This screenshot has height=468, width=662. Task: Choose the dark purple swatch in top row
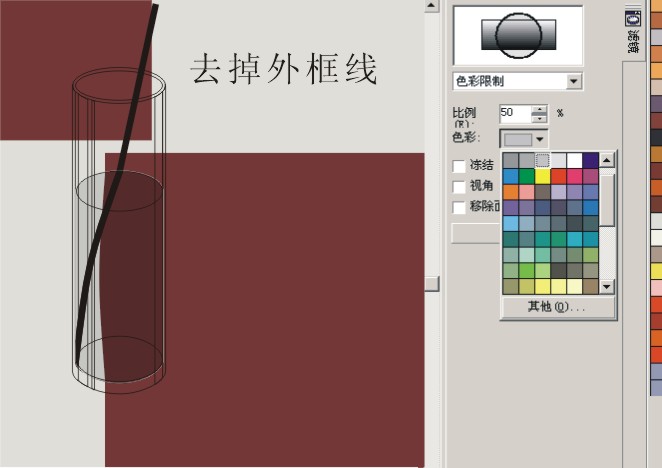590,161
